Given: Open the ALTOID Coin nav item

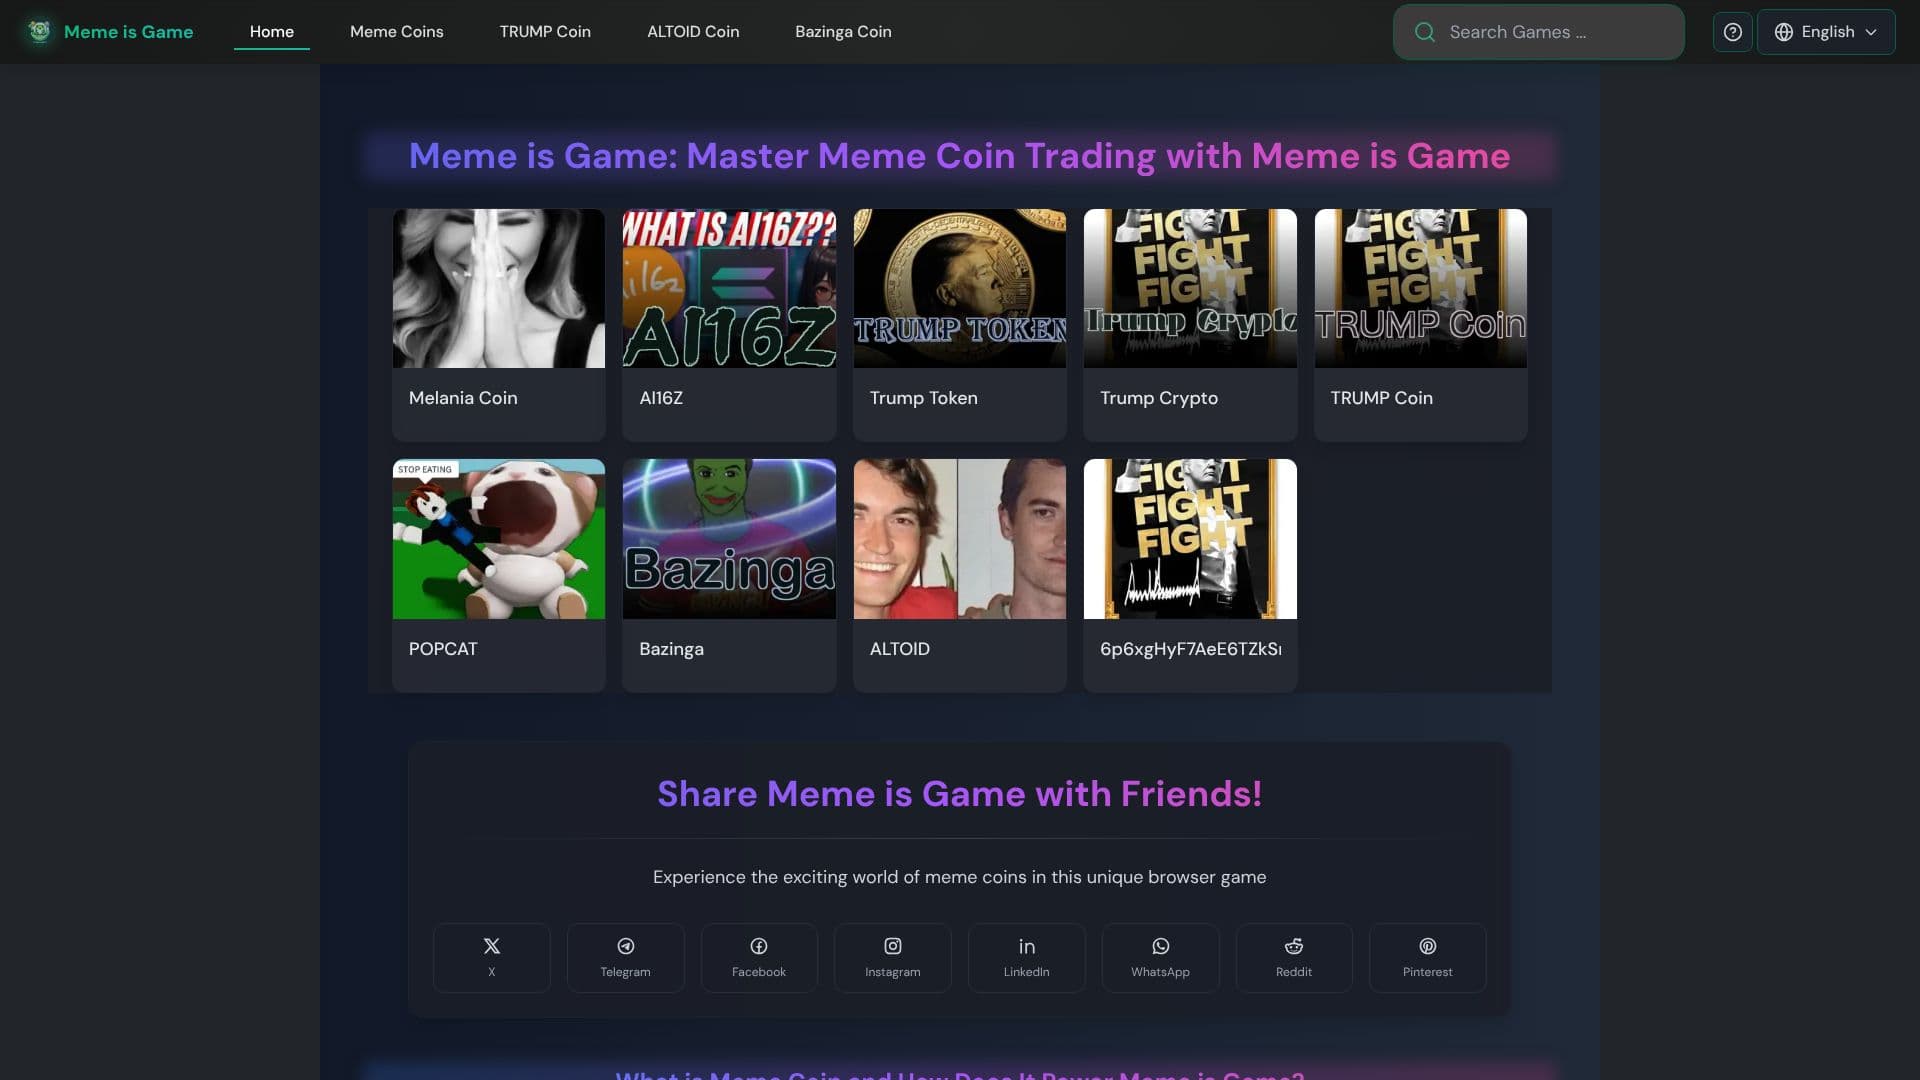Looking at the screenshot, I should click(693, 32).
